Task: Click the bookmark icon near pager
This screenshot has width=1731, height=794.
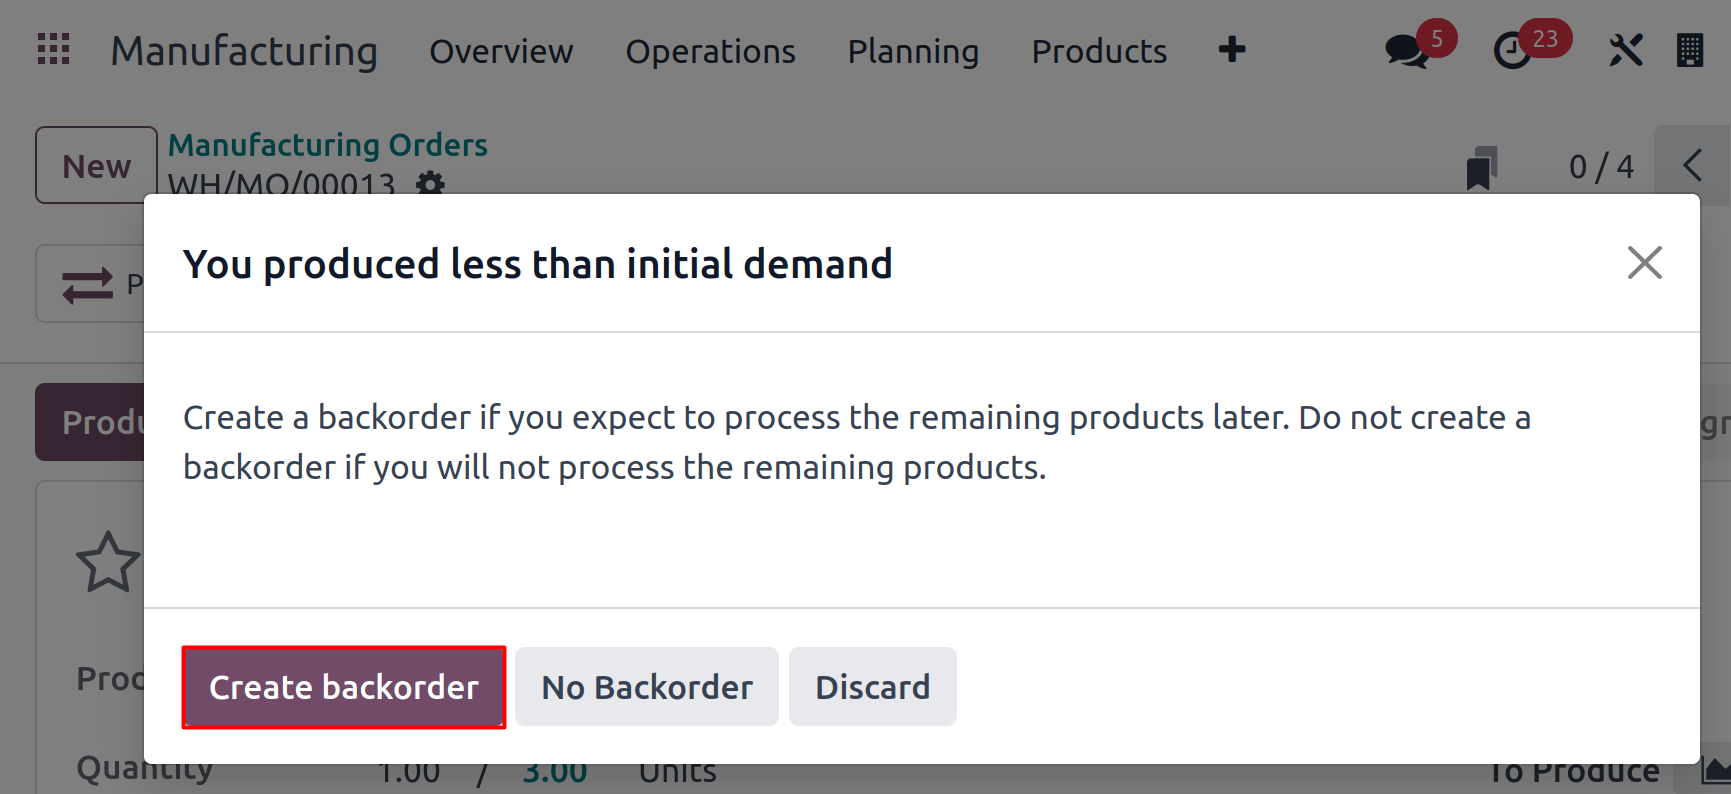Action: (x=1482, y=168)
